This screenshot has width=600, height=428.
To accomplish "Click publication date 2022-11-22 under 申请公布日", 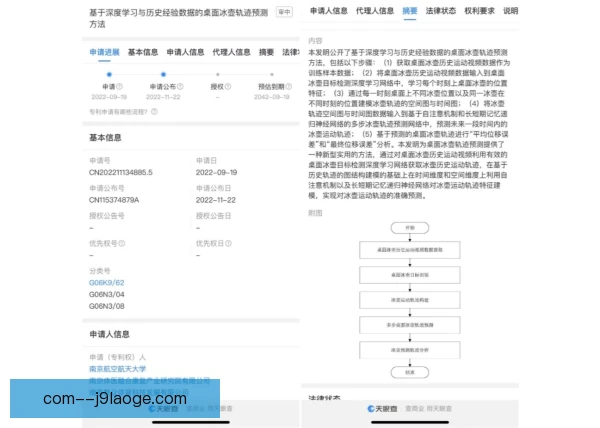I will click(x=216, y=200).
